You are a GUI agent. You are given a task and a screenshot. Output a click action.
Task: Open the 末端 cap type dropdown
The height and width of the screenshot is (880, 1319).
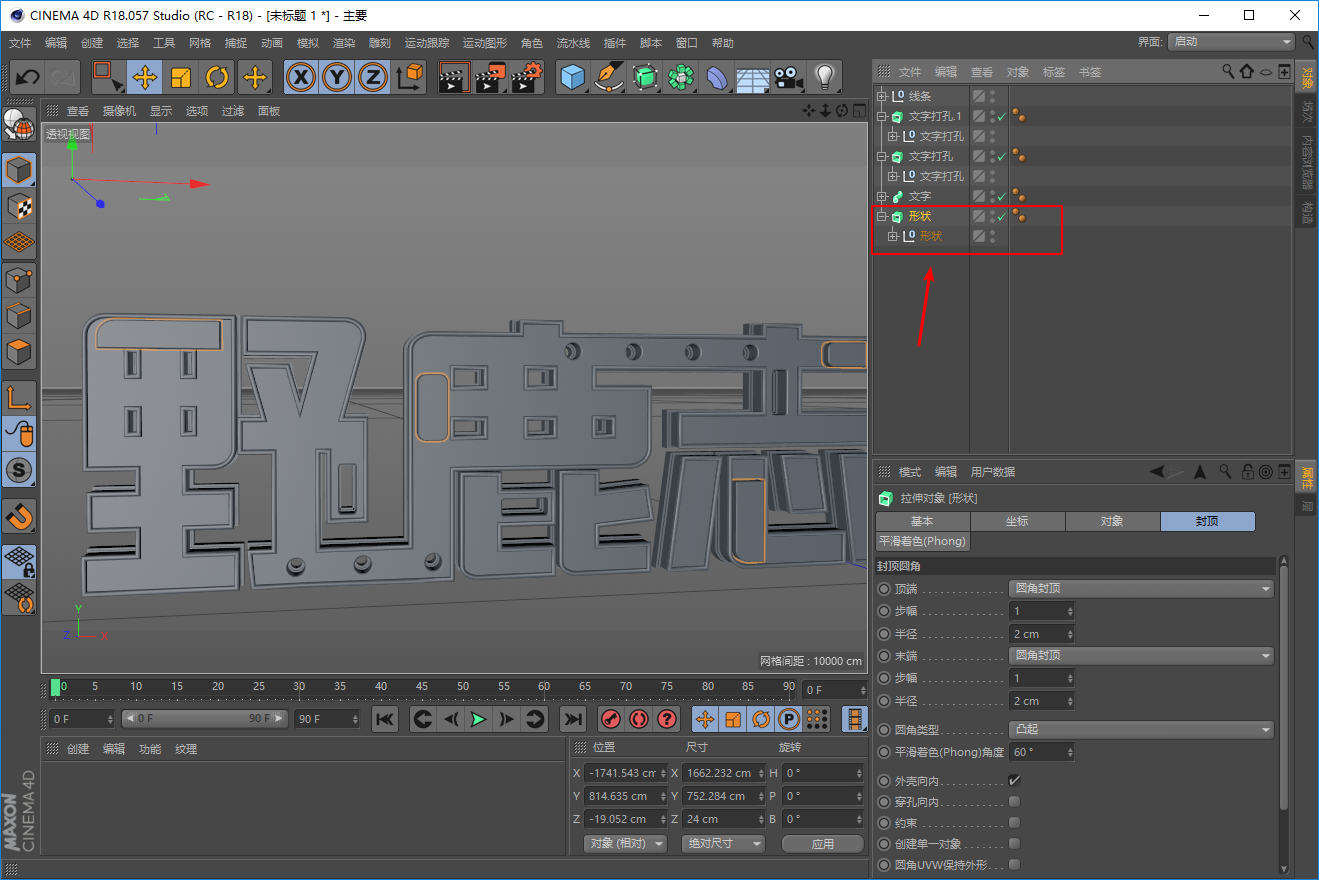coord(1141,656)
